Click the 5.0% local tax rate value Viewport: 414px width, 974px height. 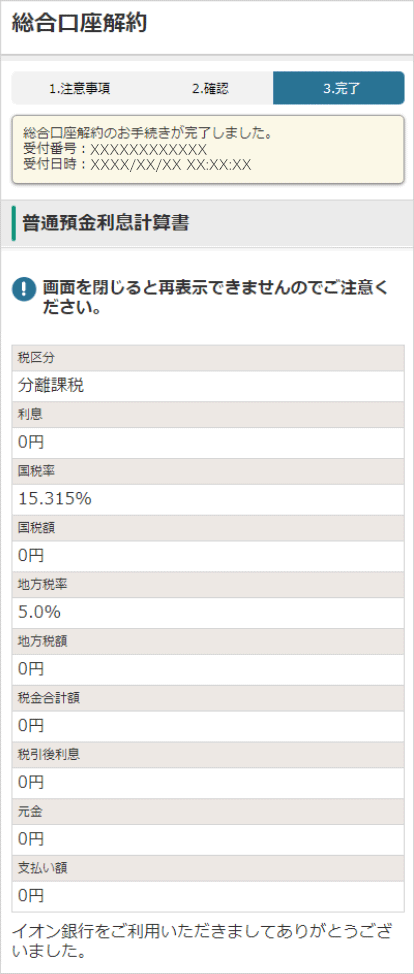(39, 612)
